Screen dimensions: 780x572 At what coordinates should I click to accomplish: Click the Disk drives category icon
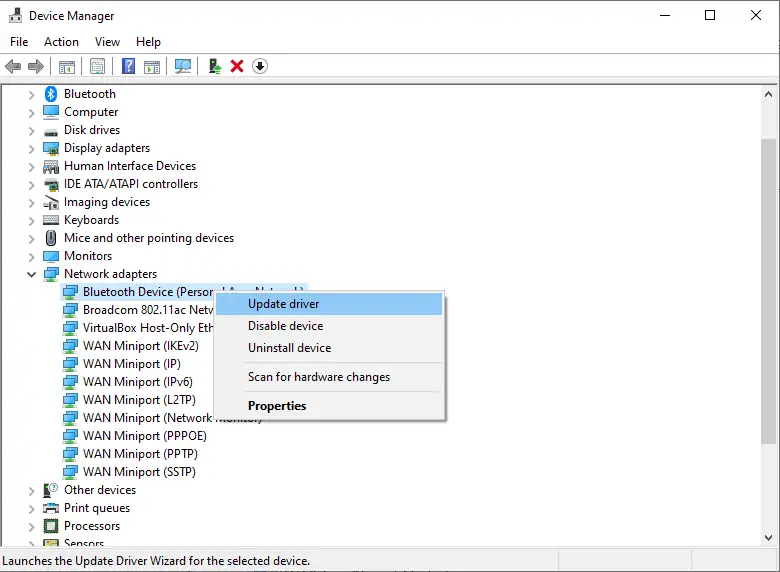pos(51,132)
